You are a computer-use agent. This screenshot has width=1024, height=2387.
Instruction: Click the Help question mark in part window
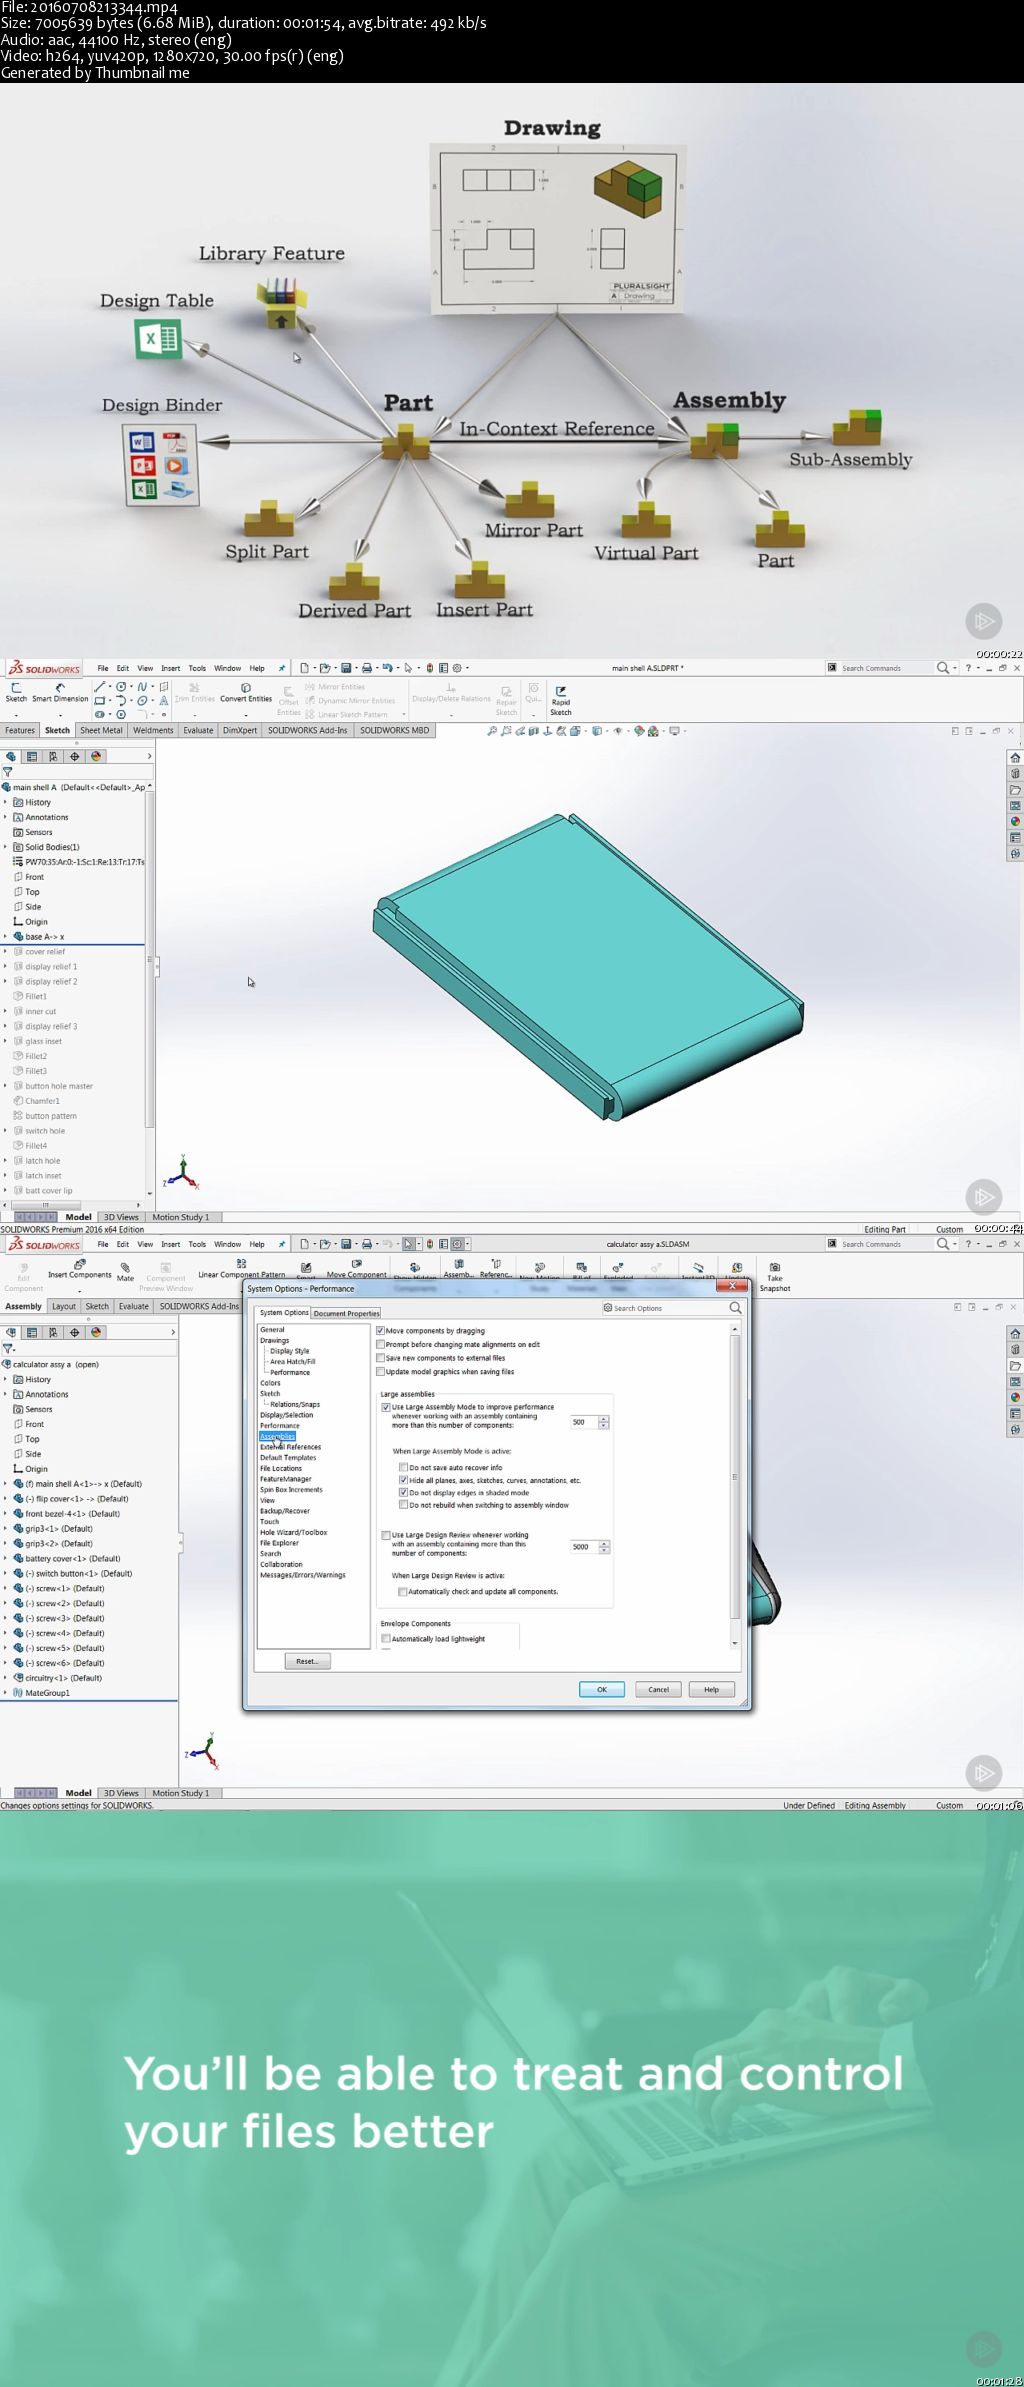(968, 668)
